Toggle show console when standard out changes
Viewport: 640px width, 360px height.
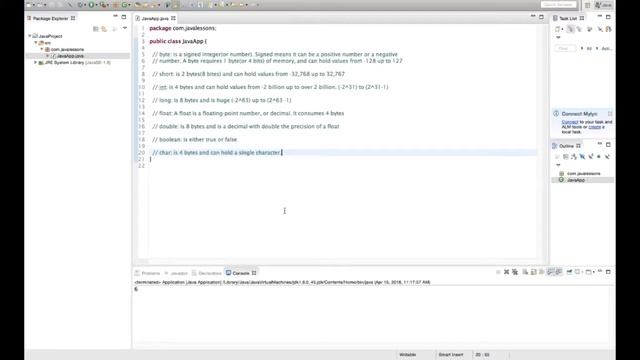click(550, 272)
